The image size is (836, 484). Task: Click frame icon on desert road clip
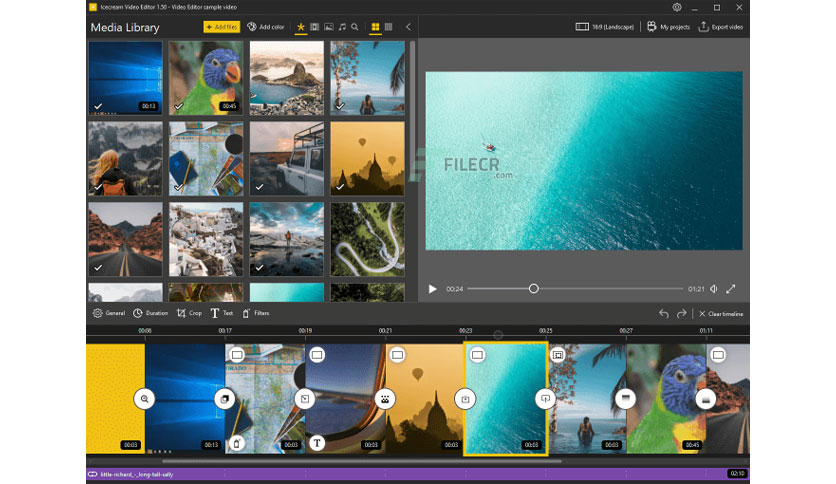tap(718, 354)
